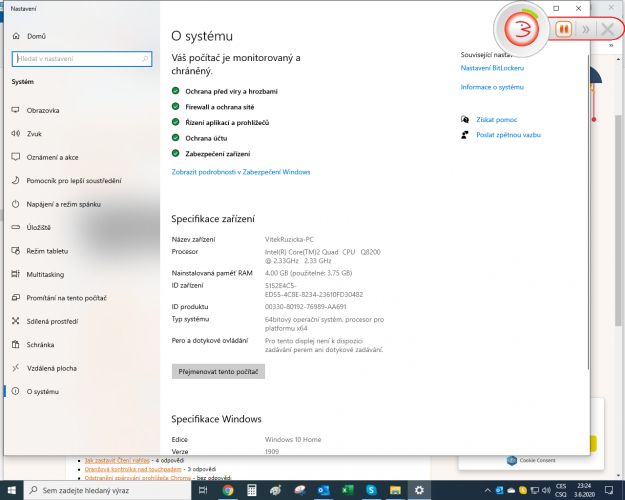Viewport: 625px width, 500px height.
Task: Click the taskbar search box
Action: pyautogui.click(x=108, y=490)
